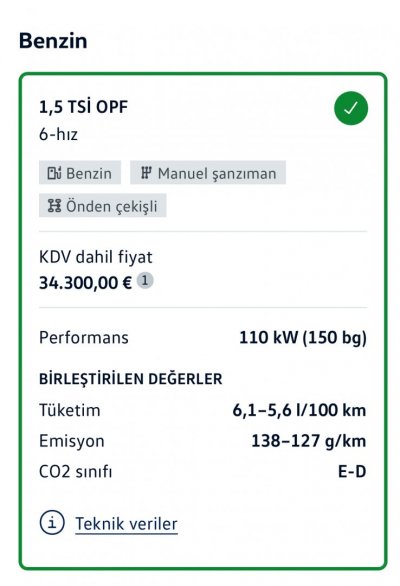Click the drivetrain icon beside Önden çekişli

(x=54, y=206)
